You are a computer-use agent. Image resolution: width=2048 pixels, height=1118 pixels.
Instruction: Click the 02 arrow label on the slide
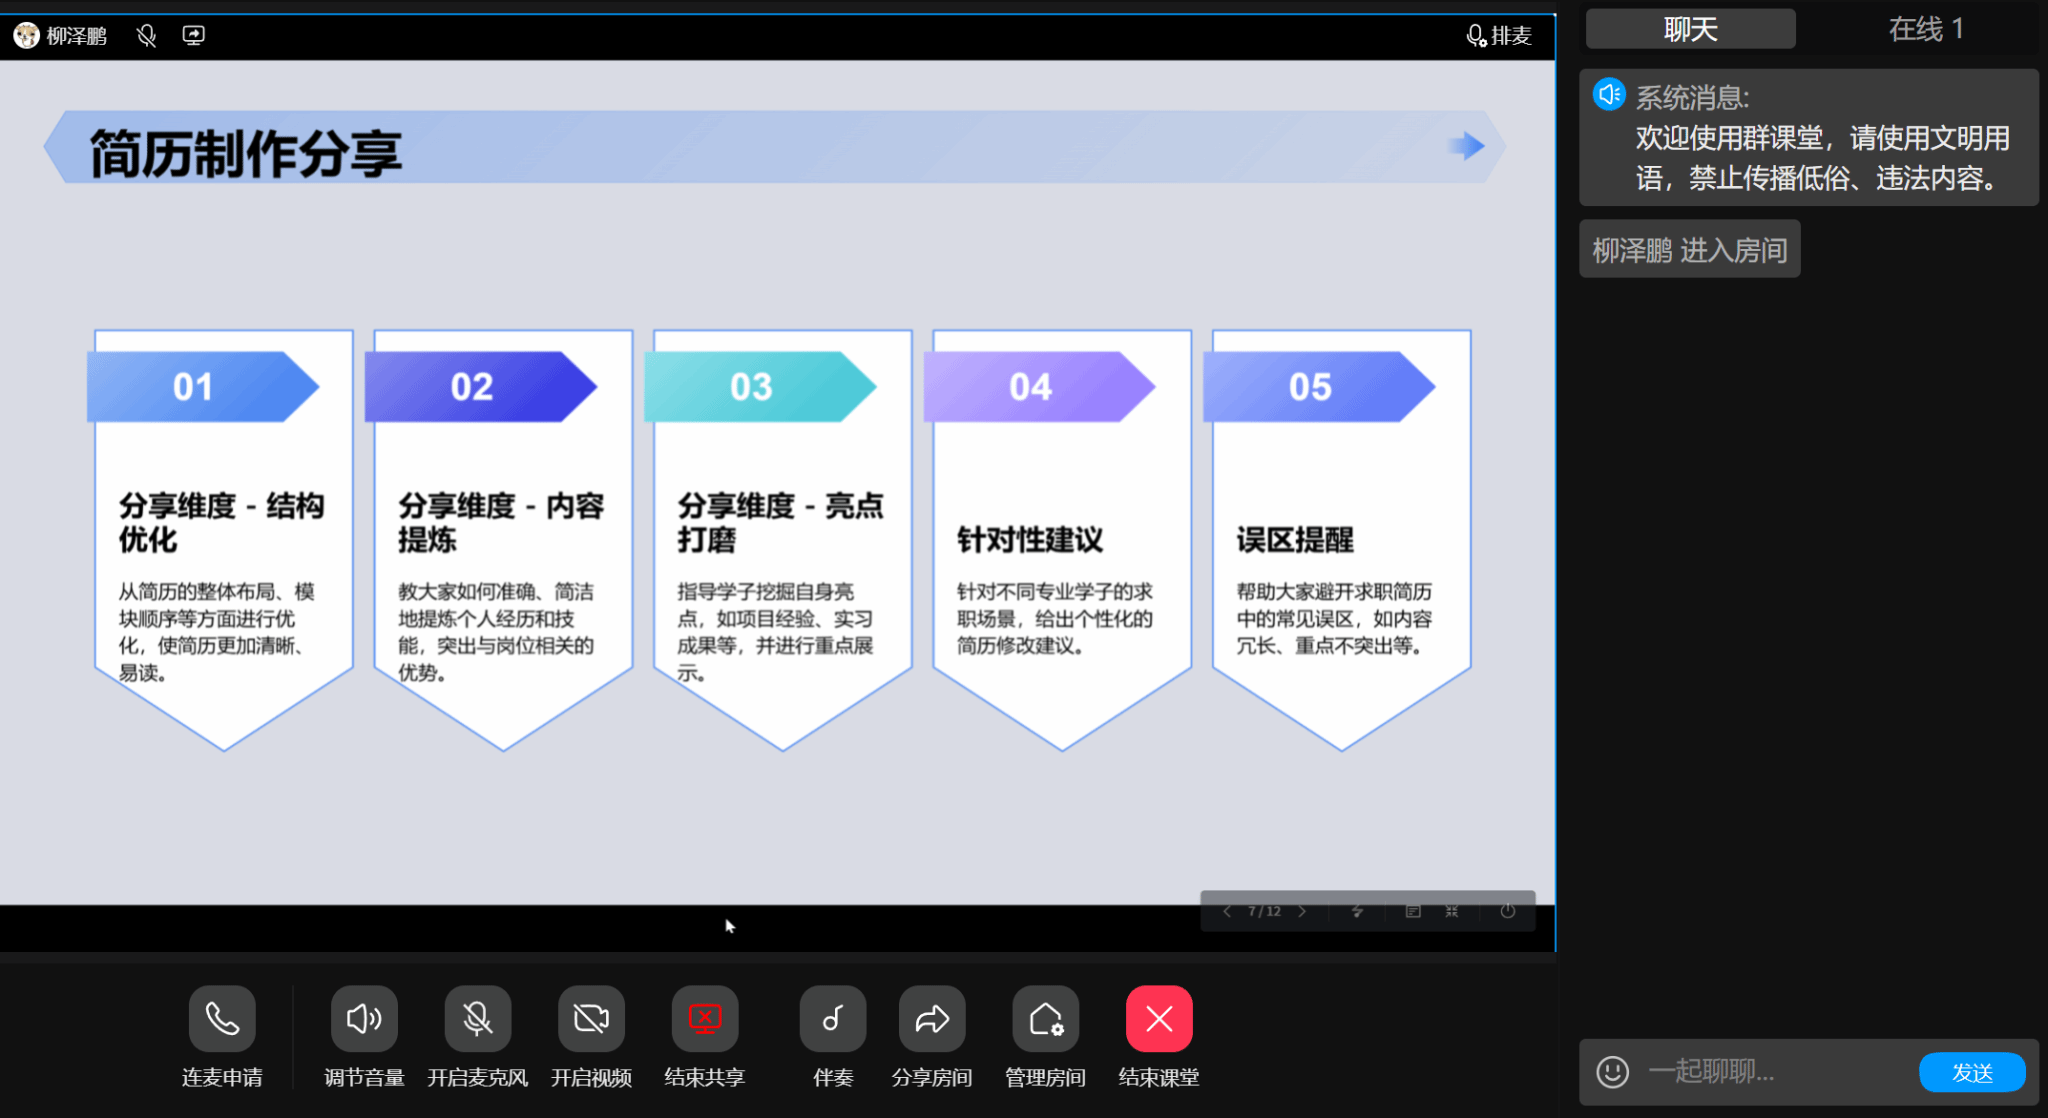tap(481, 386)
